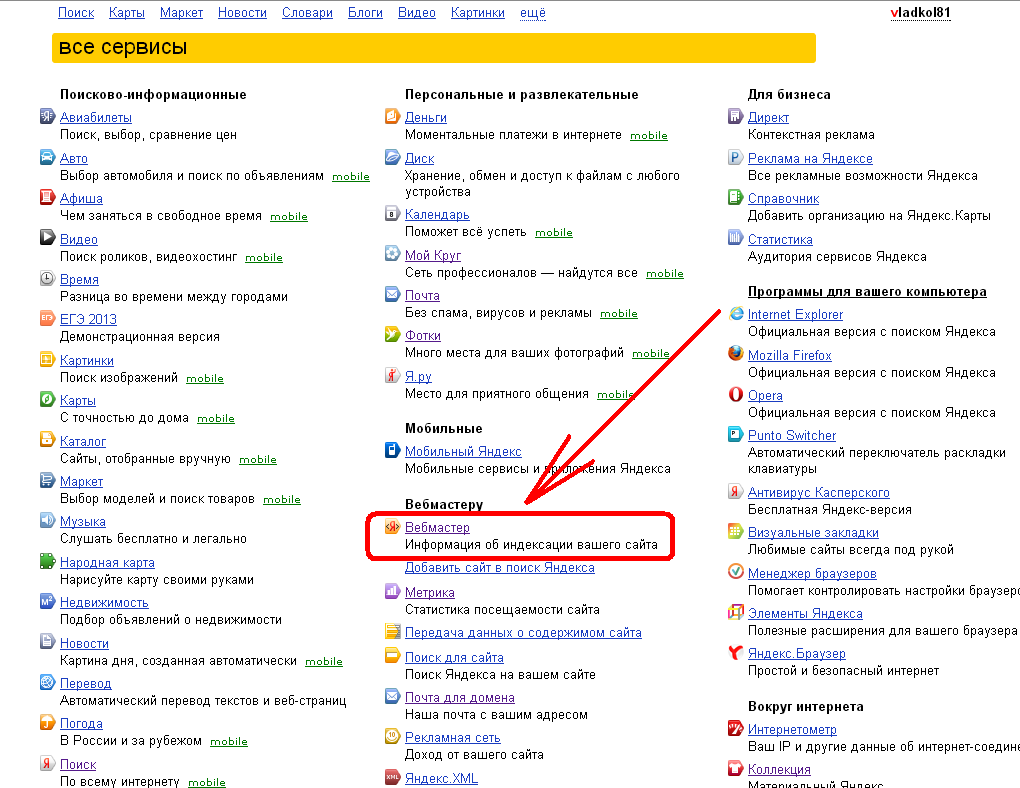This screenshot has width=1020, height=788.
Task: Follow Добавить сайт в поиск Яндекса link
Action: [x=500, y=567]
